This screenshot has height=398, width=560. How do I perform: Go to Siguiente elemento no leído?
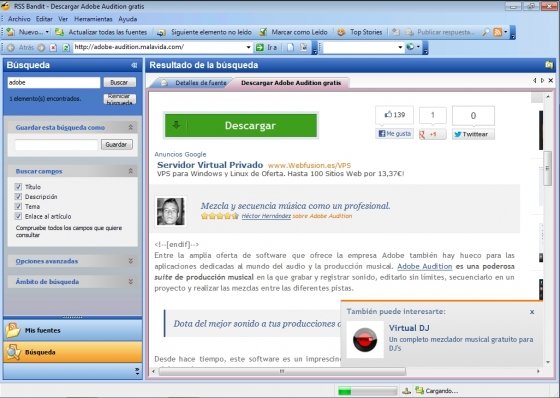coord(205,32)
